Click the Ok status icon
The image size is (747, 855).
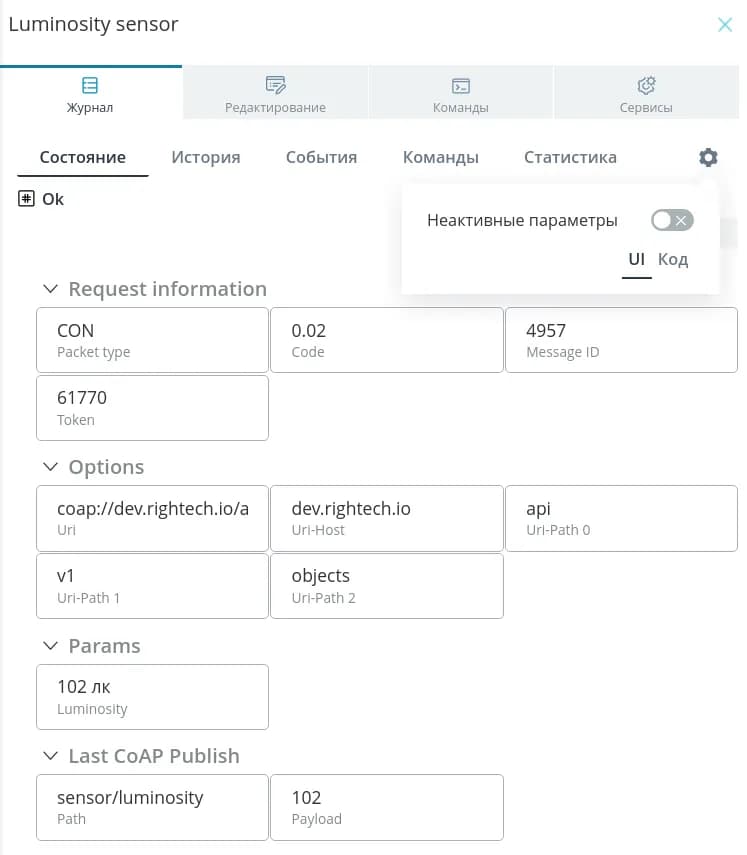click(x=27, y=199)
